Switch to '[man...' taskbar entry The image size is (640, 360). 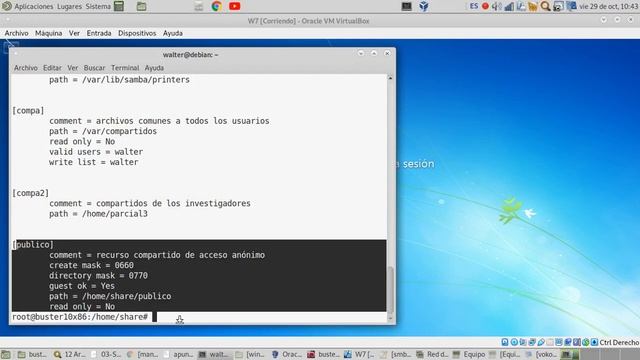click(142, 354)
